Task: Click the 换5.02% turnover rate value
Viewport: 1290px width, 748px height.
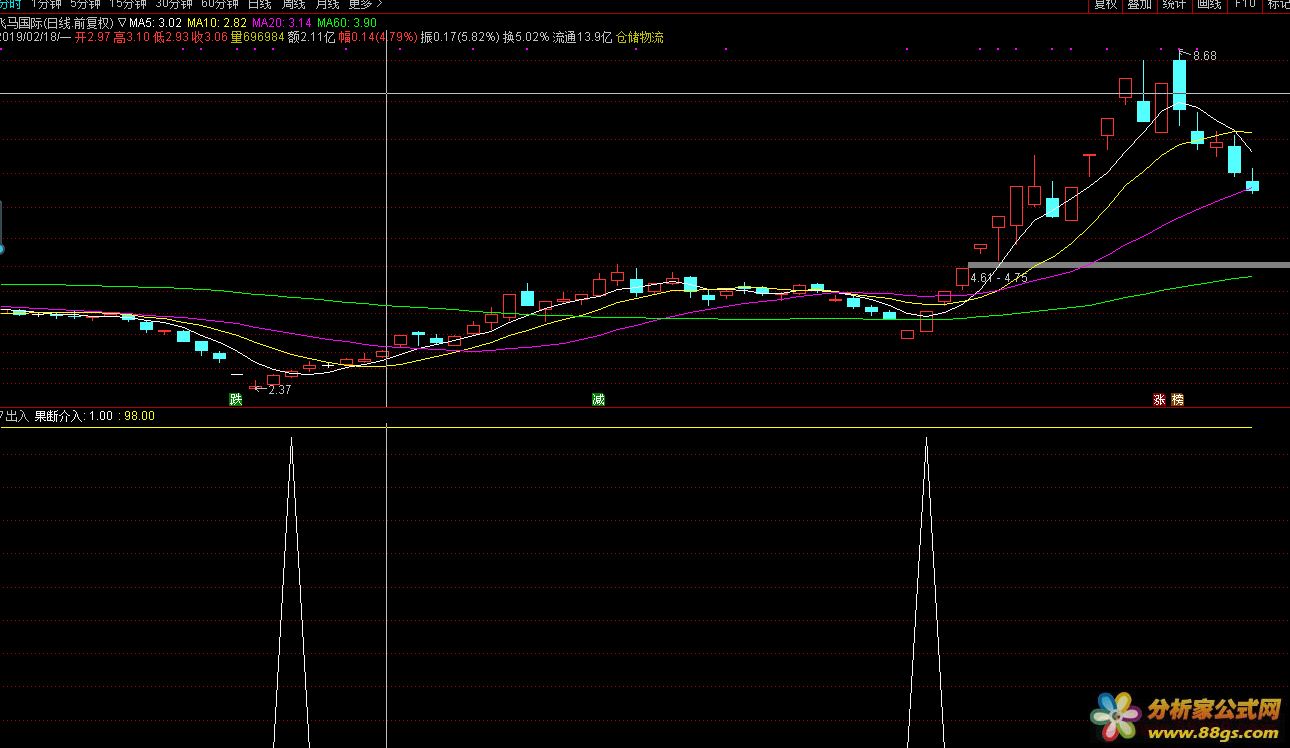Action: (526, 37)
